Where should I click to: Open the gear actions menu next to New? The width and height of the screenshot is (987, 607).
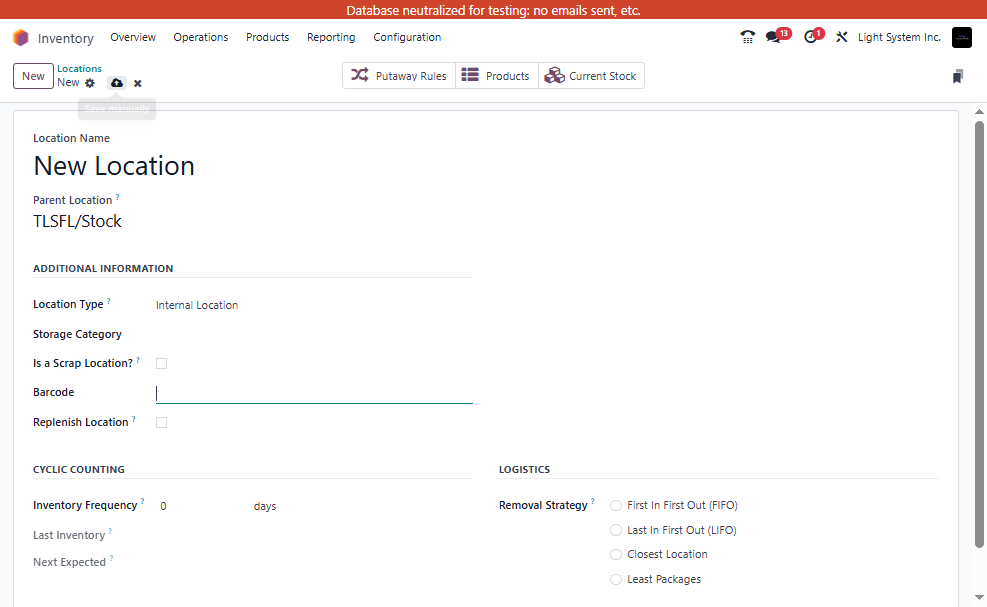(x=90, y=83)
